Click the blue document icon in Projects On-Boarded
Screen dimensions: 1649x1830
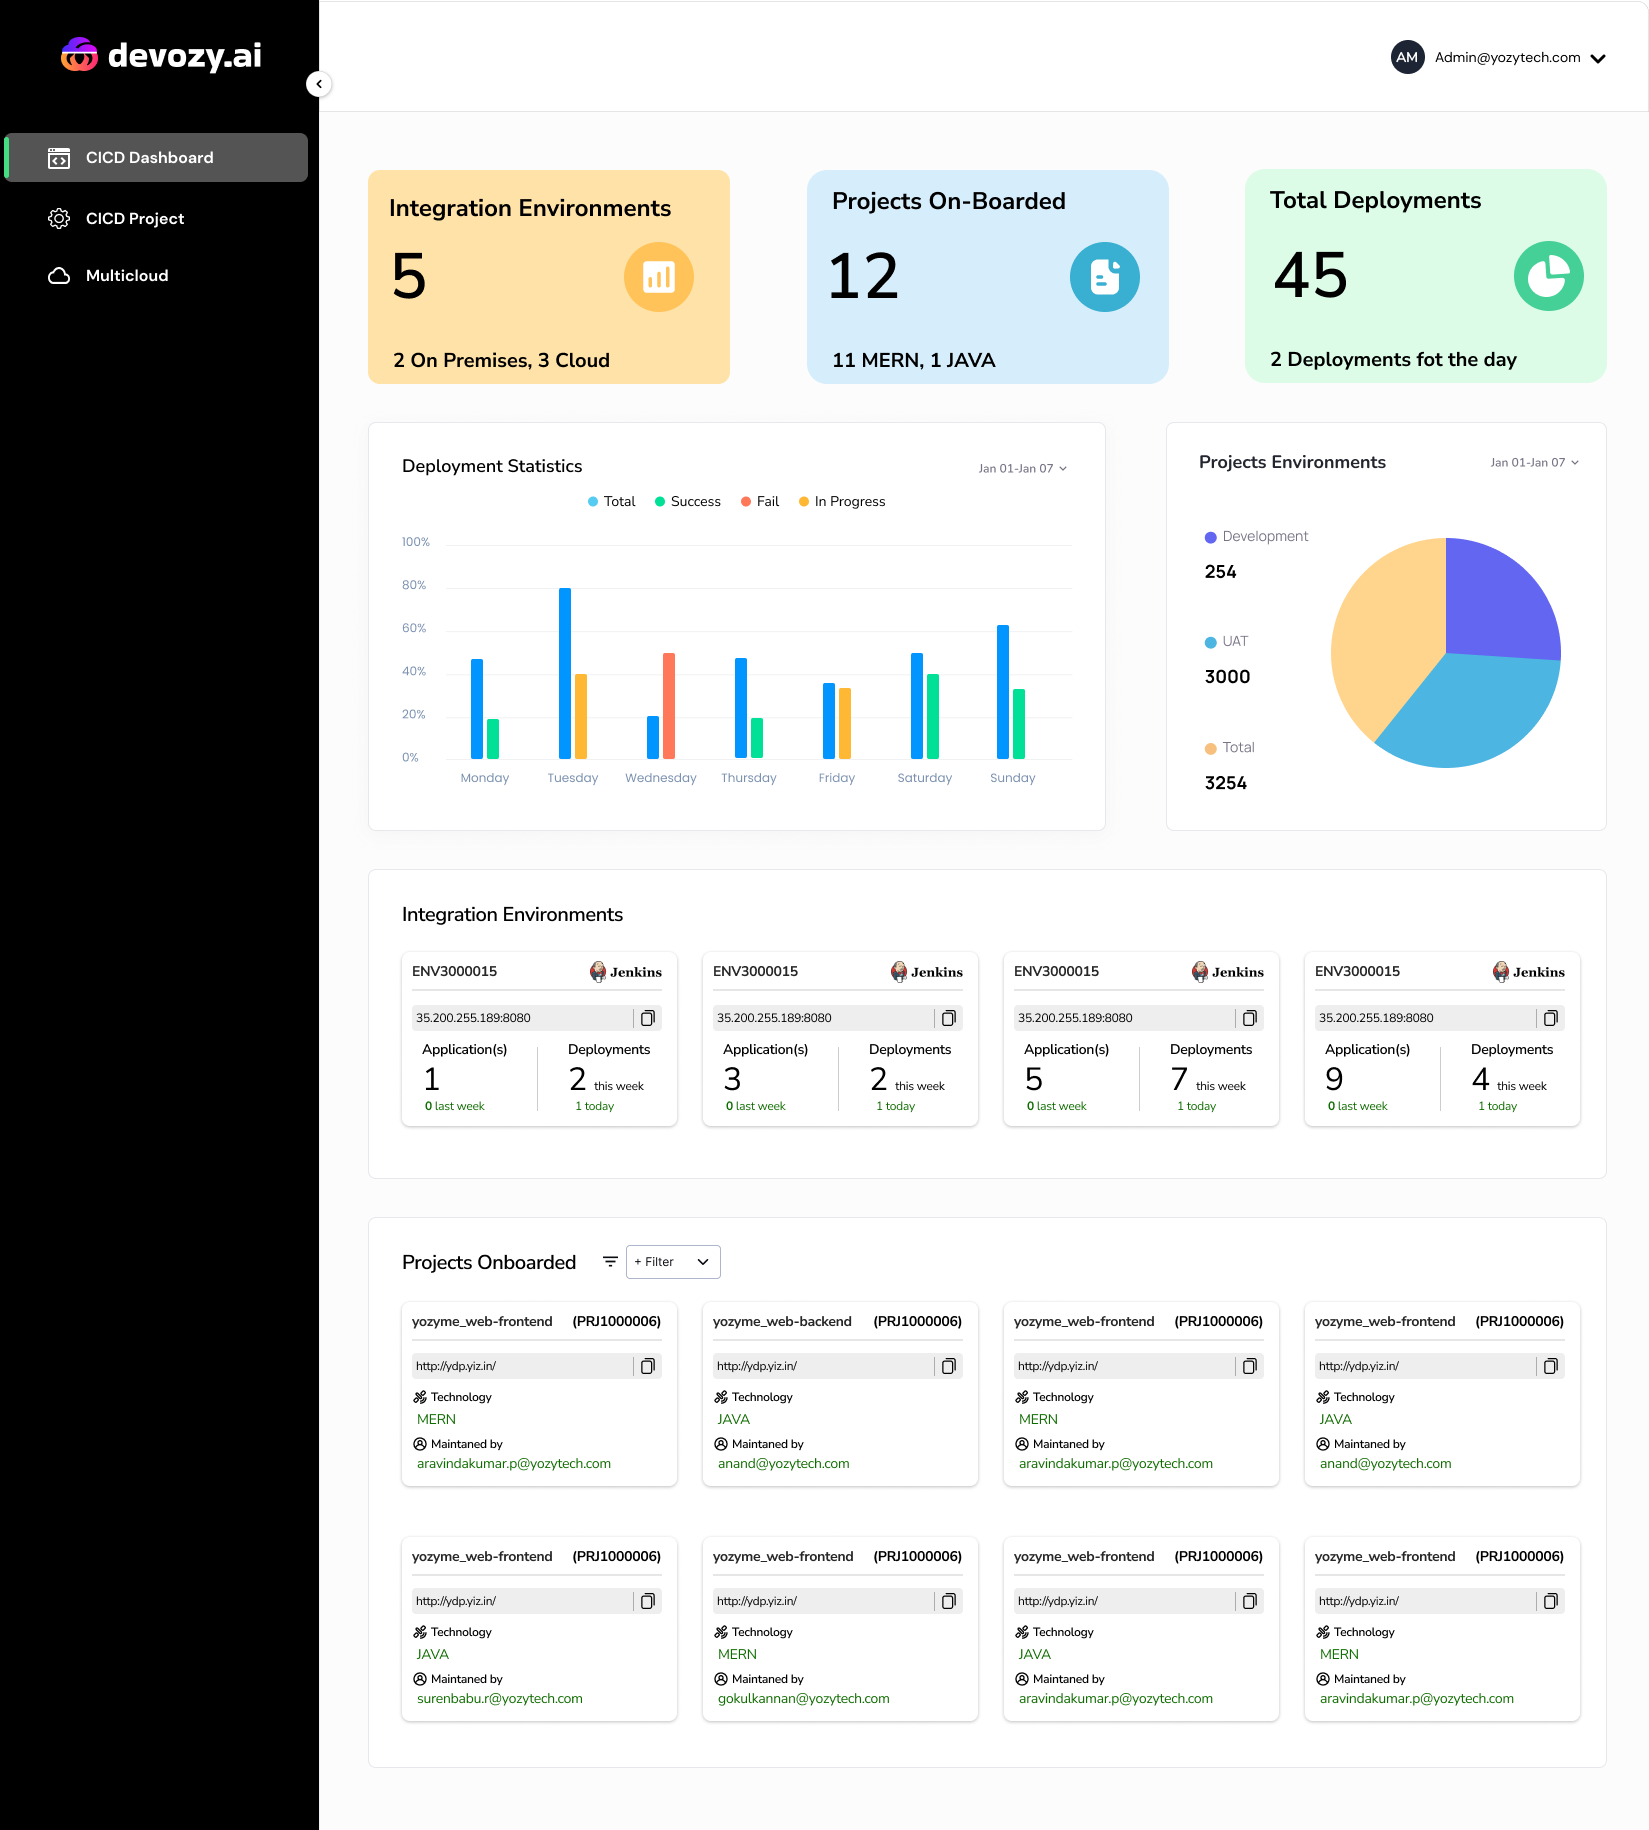click(x=1105, y=277)
